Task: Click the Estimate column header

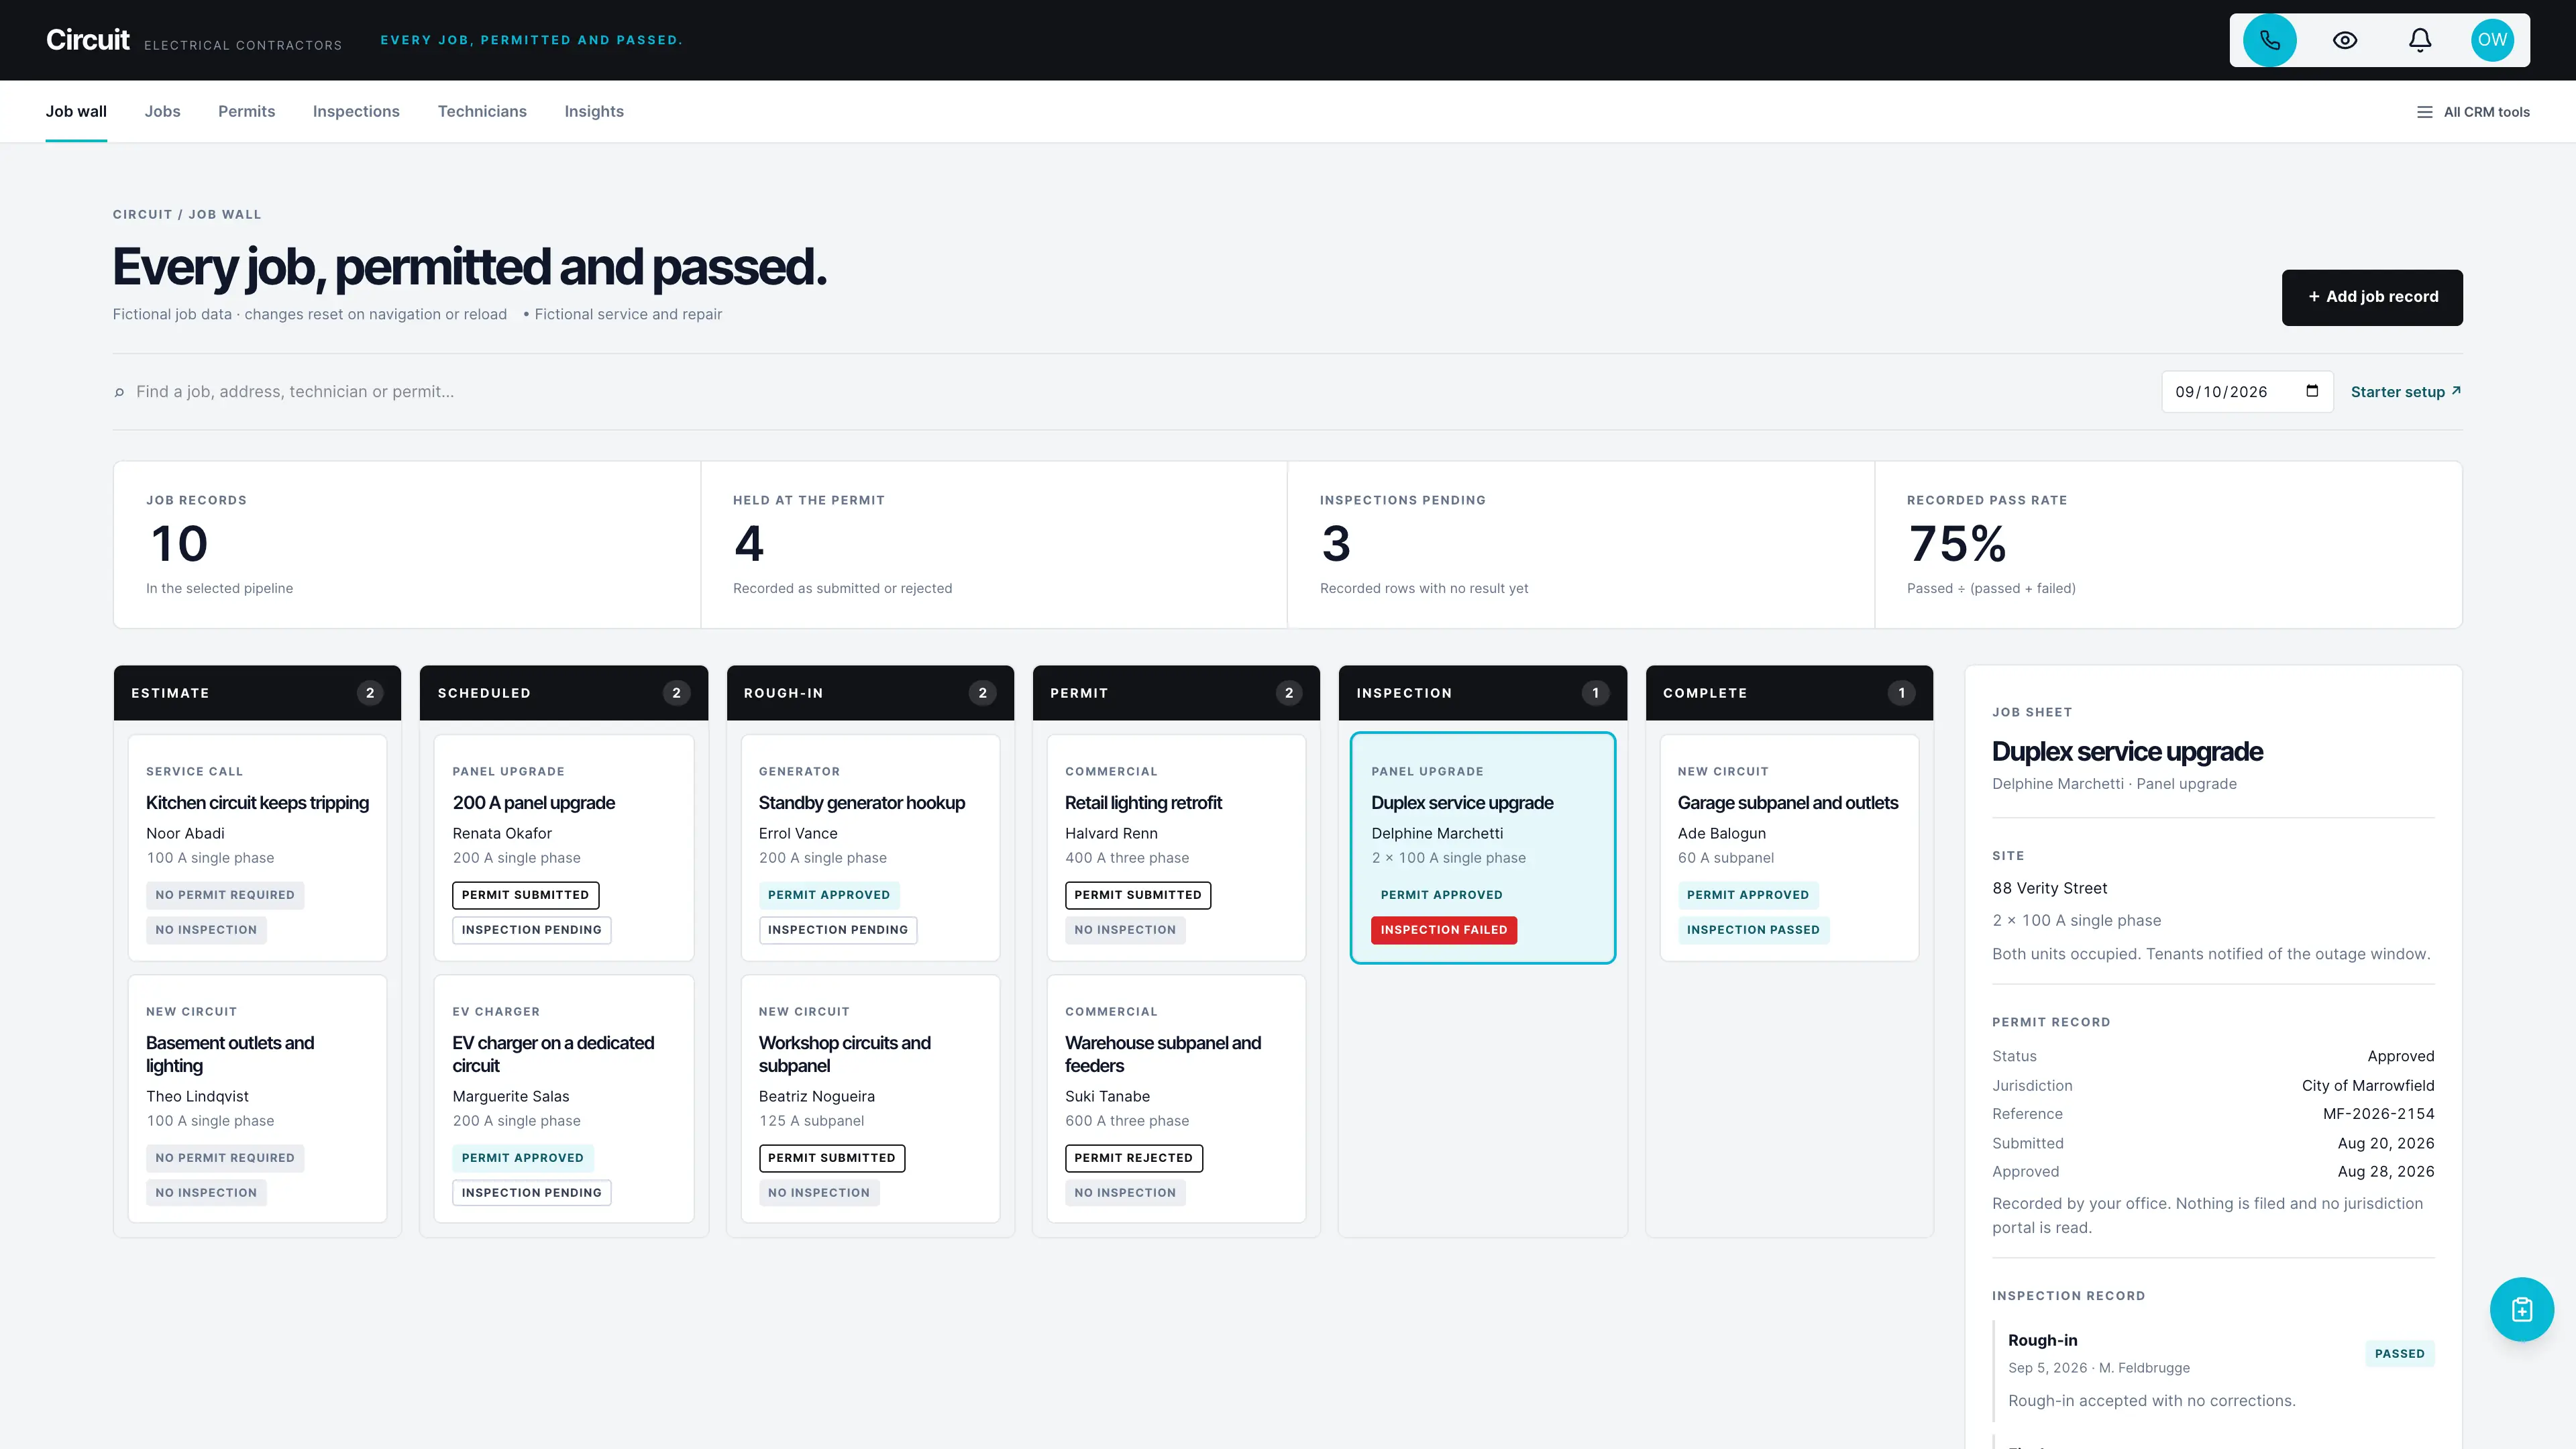Action: 257,693
